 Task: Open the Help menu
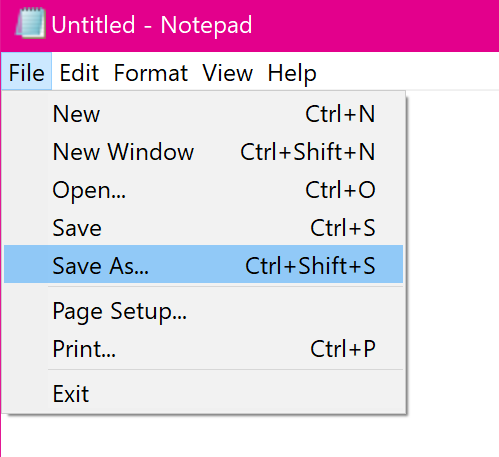tap(292, 73)
